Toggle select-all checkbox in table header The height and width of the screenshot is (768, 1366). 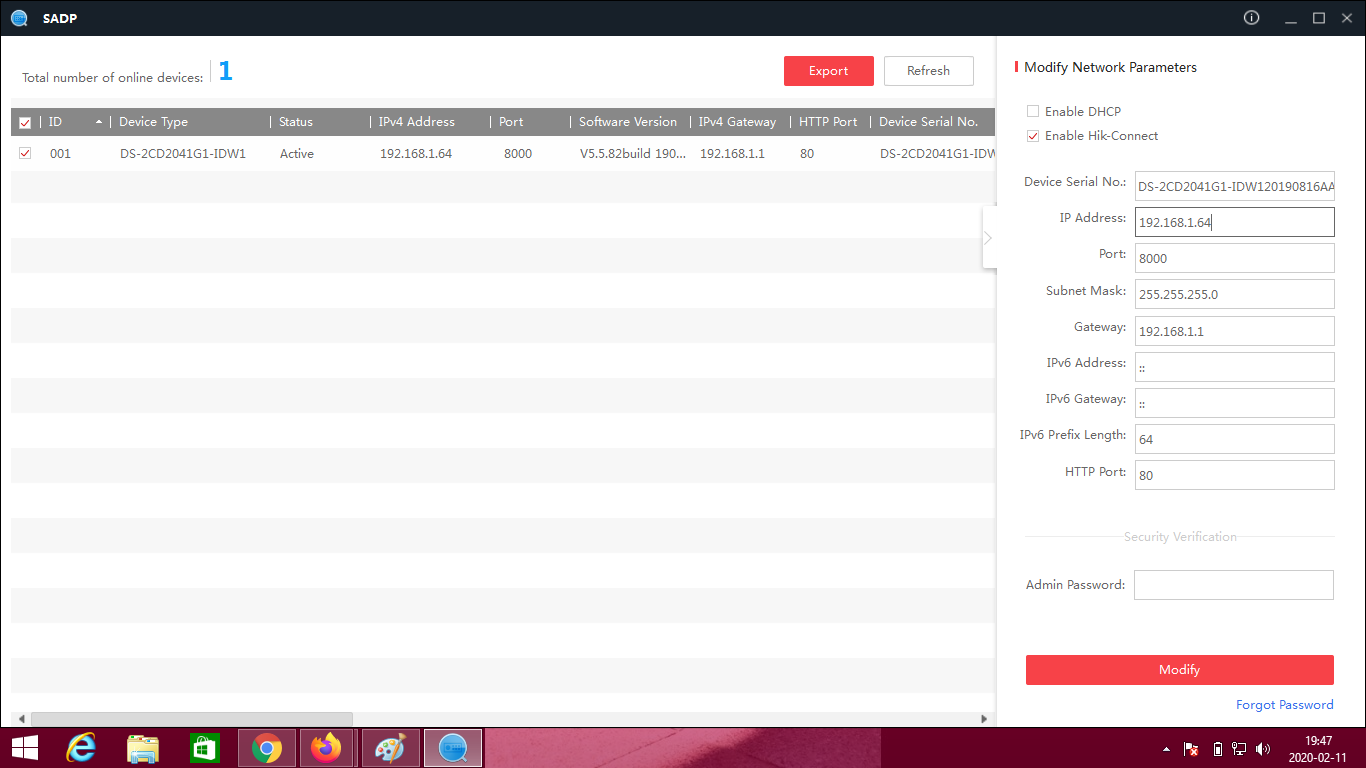[25, 123]
